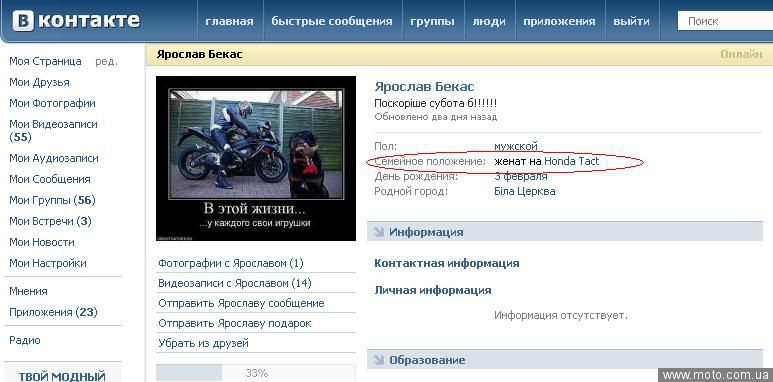This screenshot has height=382, width=773.
Task: Click Отправить Ярославу подарок
Action: pos(235,323)
